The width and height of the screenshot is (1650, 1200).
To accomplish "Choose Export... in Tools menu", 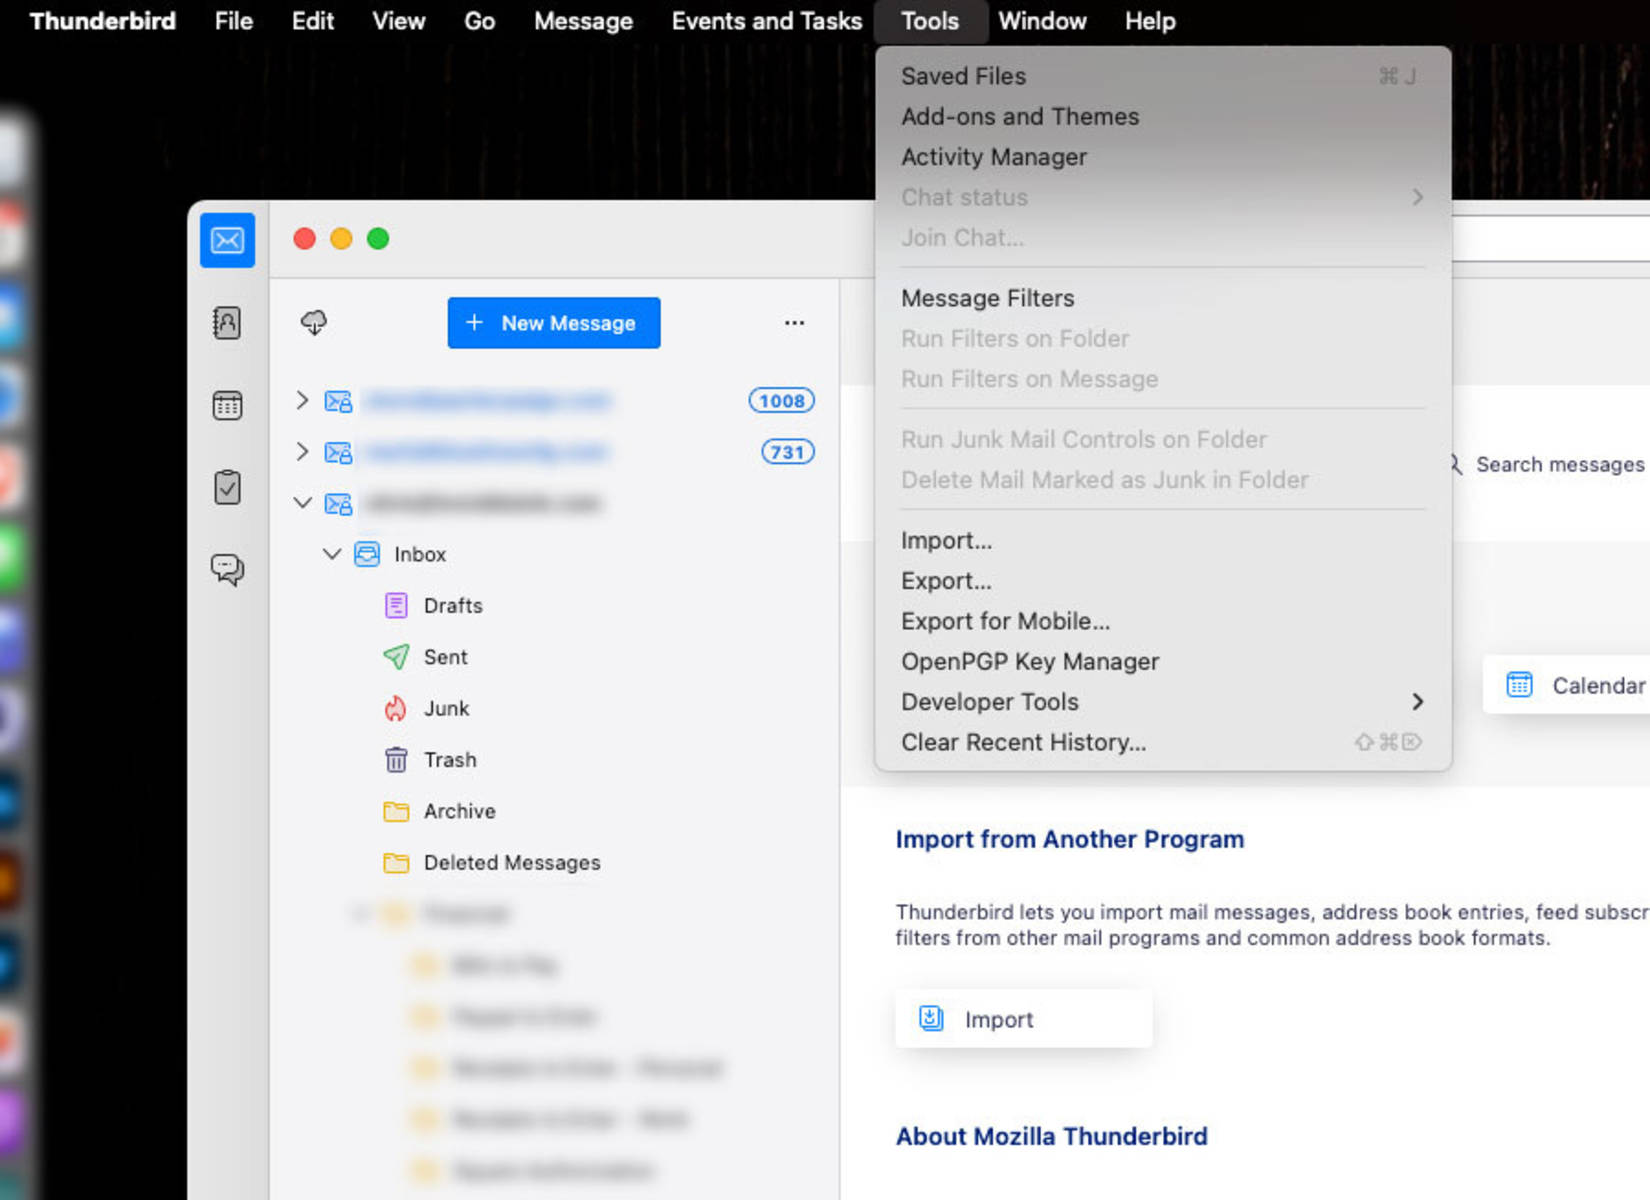I will pos(1163,581).
